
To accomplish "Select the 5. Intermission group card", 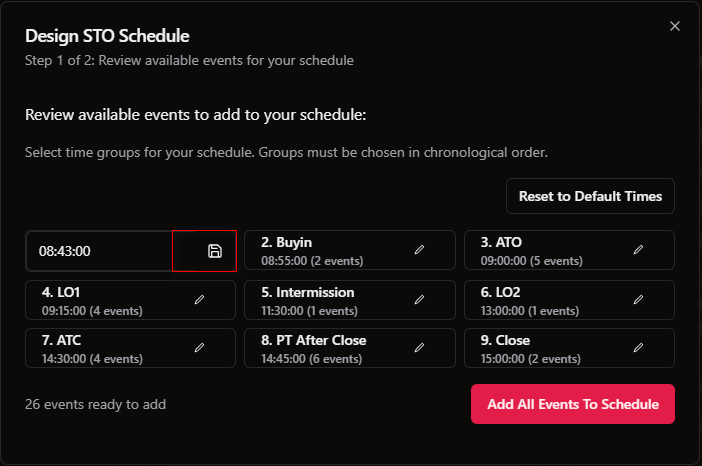I will tap(350, 300).
